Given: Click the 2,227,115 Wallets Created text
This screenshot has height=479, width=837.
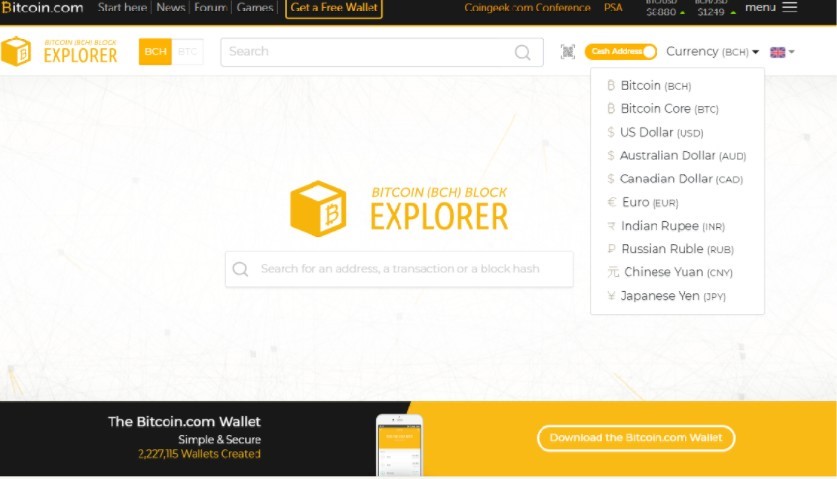Looking at the screenshot, I should [x=200, y=454].
